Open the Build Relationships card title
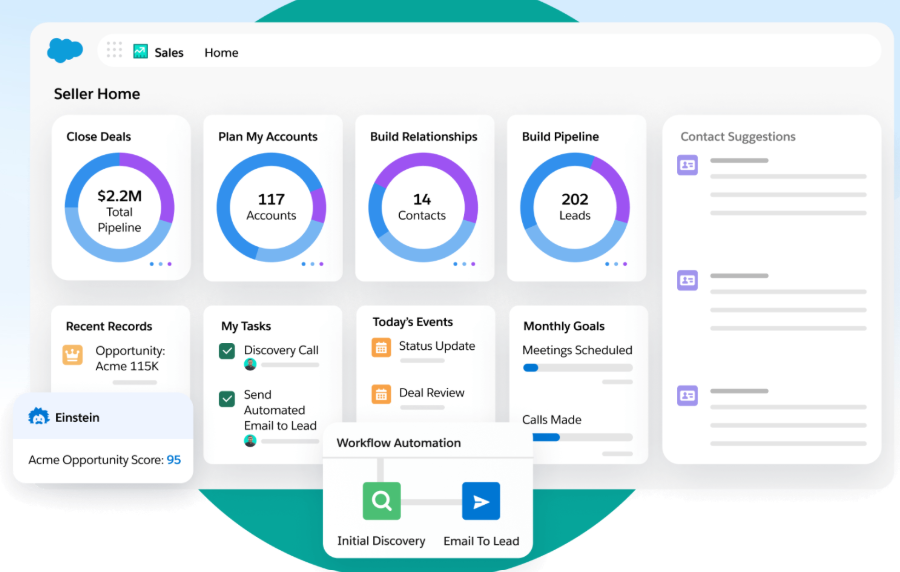Image resolution: width=900 pixels, height=572 pixels. [x=424, y=137]
